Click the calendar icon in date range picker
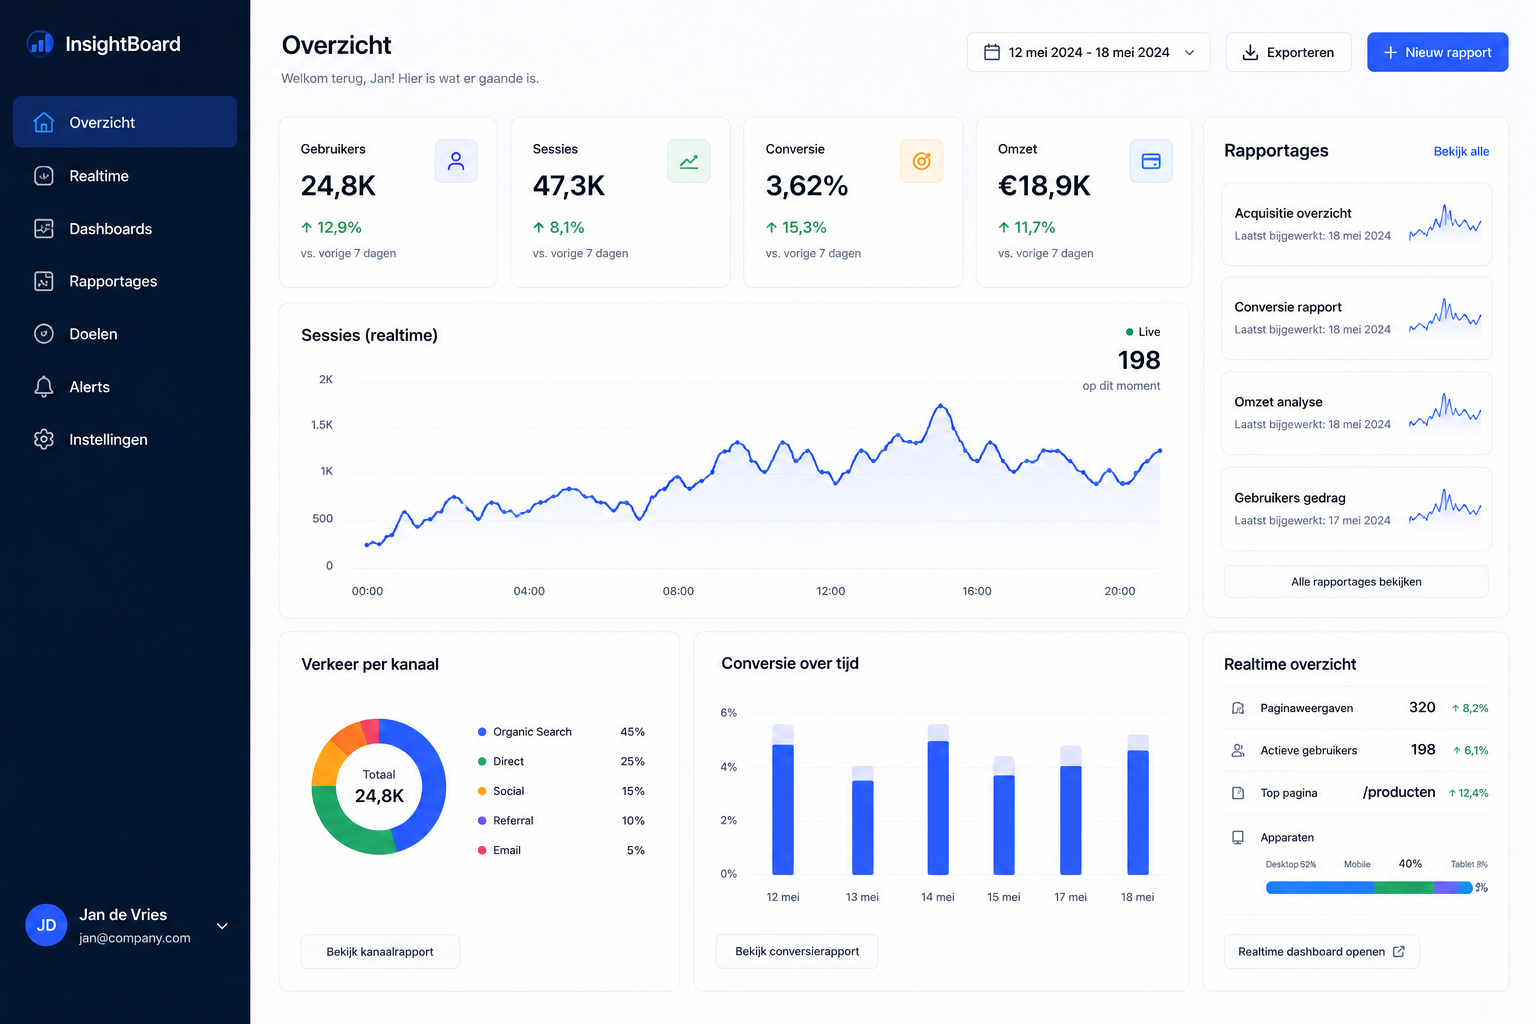Viewport: 1536px width, 1024px height. pyautogui.click(x=992, y=52)
